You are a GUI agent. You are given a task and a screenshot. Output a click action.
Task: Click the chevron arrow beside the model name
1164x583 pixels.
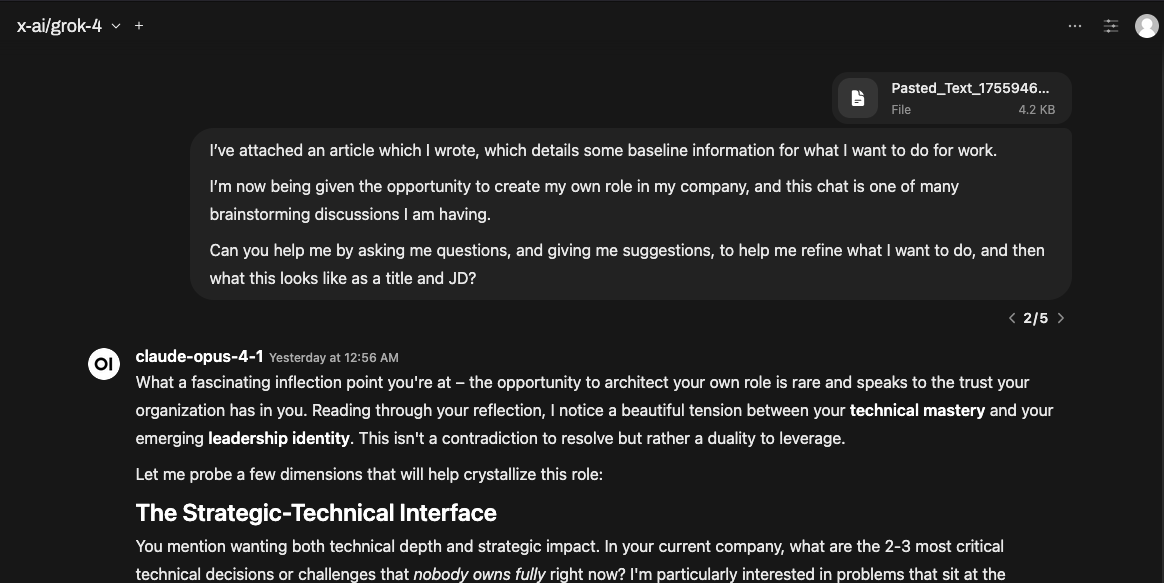(x=116, y=26)
